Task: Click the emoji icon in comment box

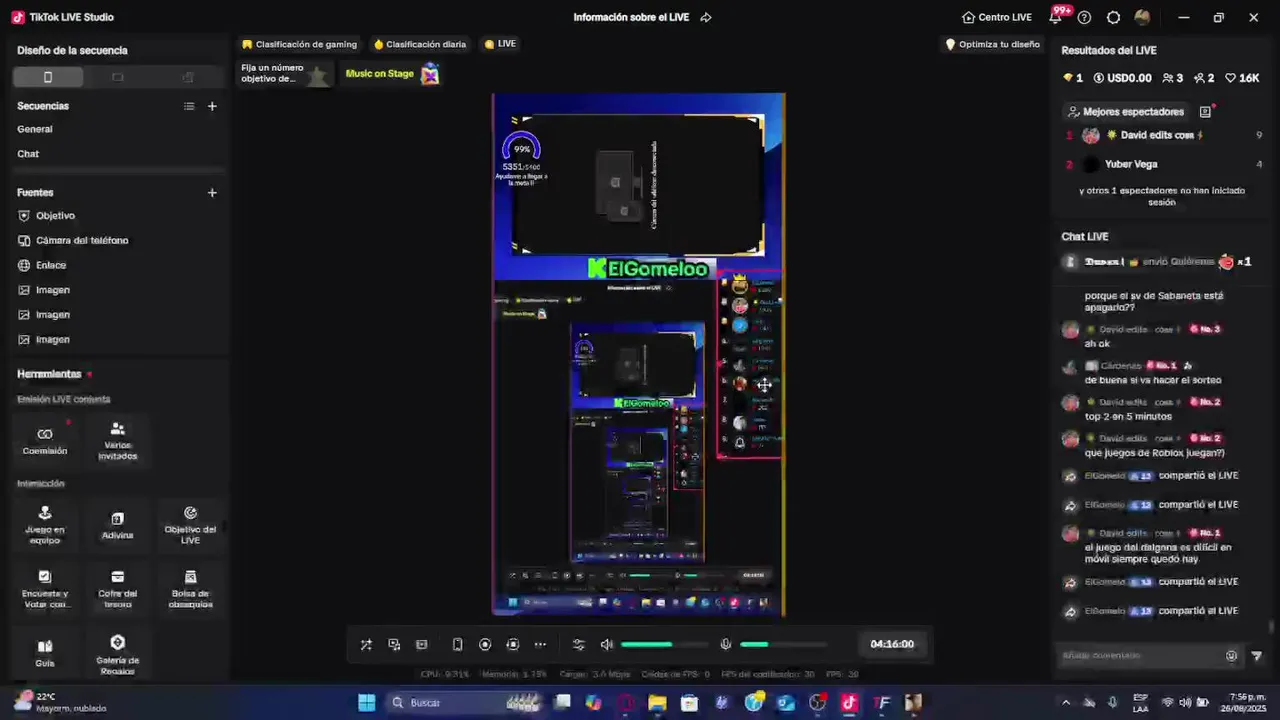Action: pos(1232,656)
